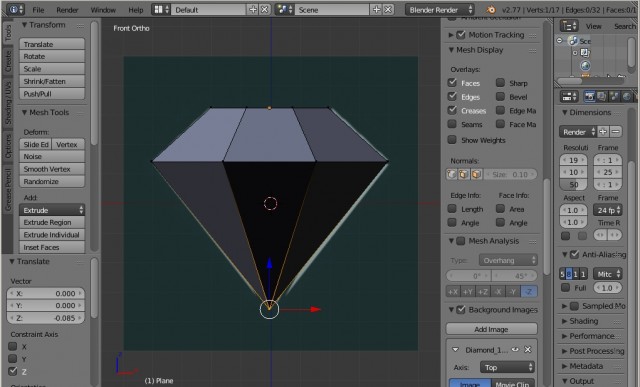
Task: Toggle Faces overlay checkbox
Action: 452,82
